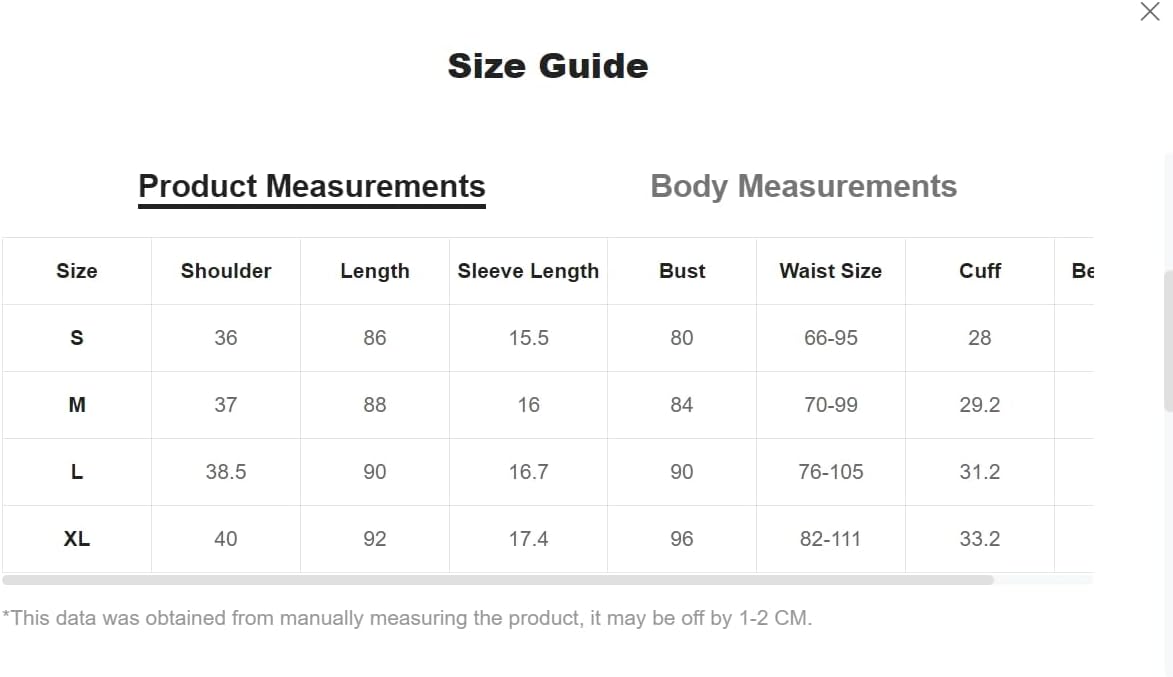Select the XL size row label

[x=77, y=539]
